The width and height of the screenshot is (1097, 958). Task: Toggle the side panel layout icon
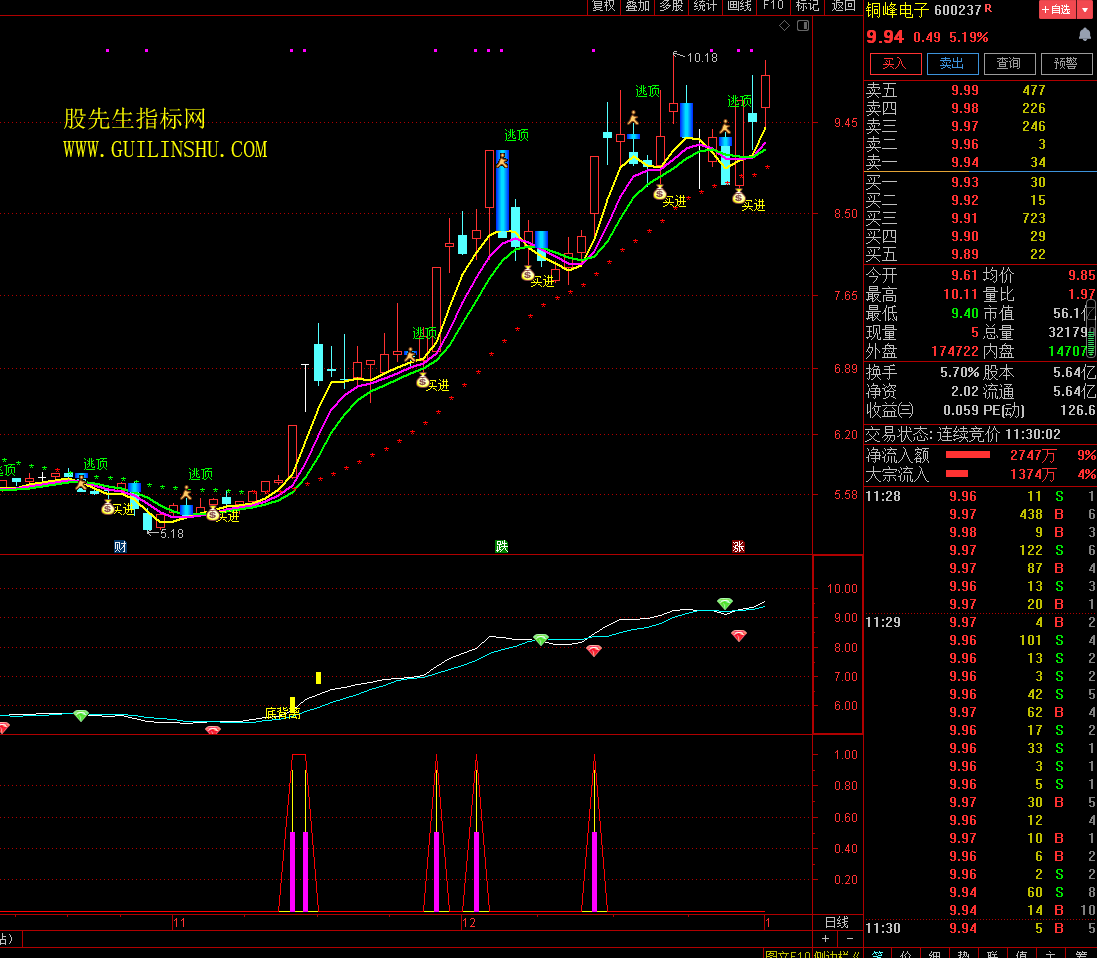pos(803,26)
